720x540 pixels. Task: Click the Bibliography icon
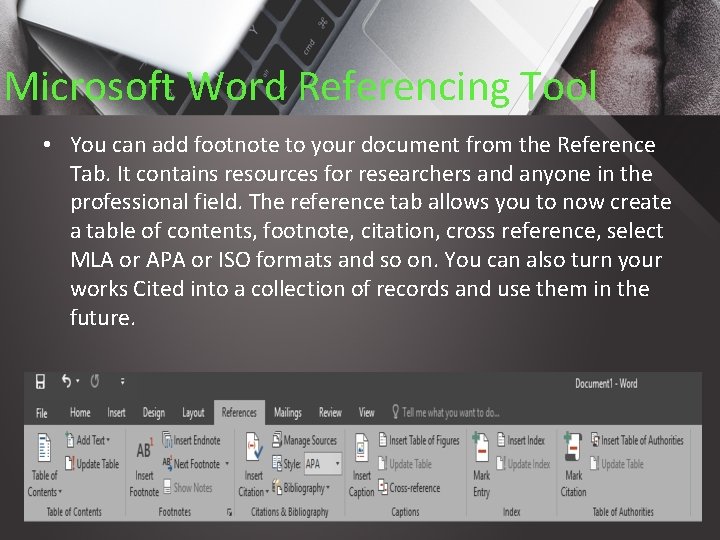tap(277, 487)
